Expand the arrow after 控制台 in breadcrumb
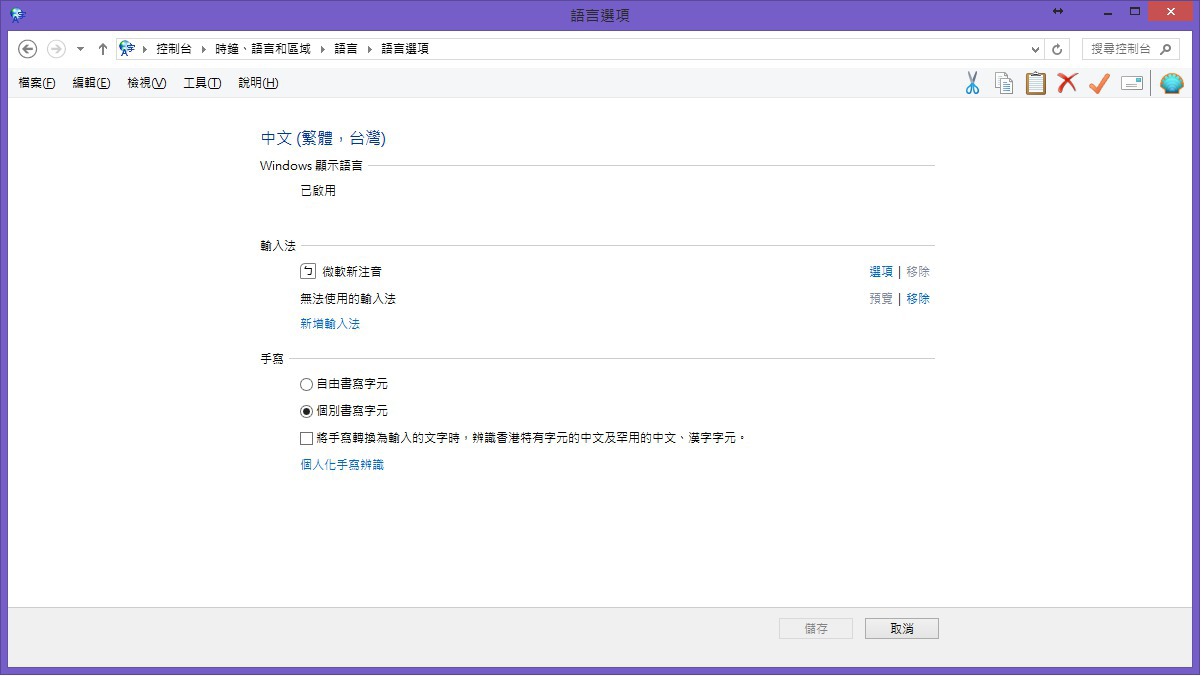This screenshot has height=676, width=1201. [x=203, y=49]
